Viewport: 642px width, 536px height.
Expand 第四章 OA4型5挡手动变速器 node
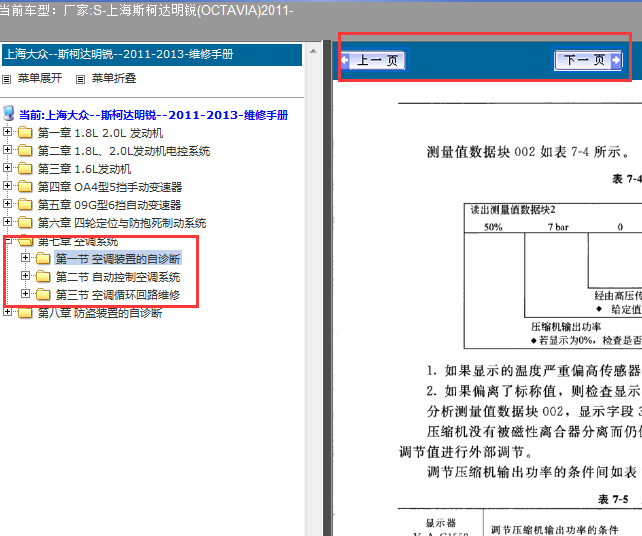[7, 185]
